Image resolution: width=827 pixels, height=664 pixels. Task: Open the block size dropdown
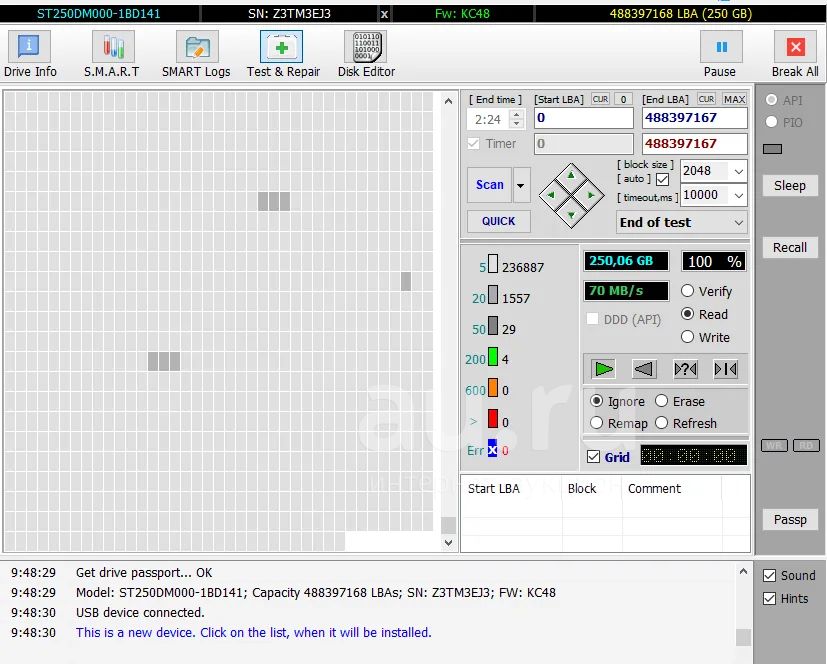click(x=738, y=171)
